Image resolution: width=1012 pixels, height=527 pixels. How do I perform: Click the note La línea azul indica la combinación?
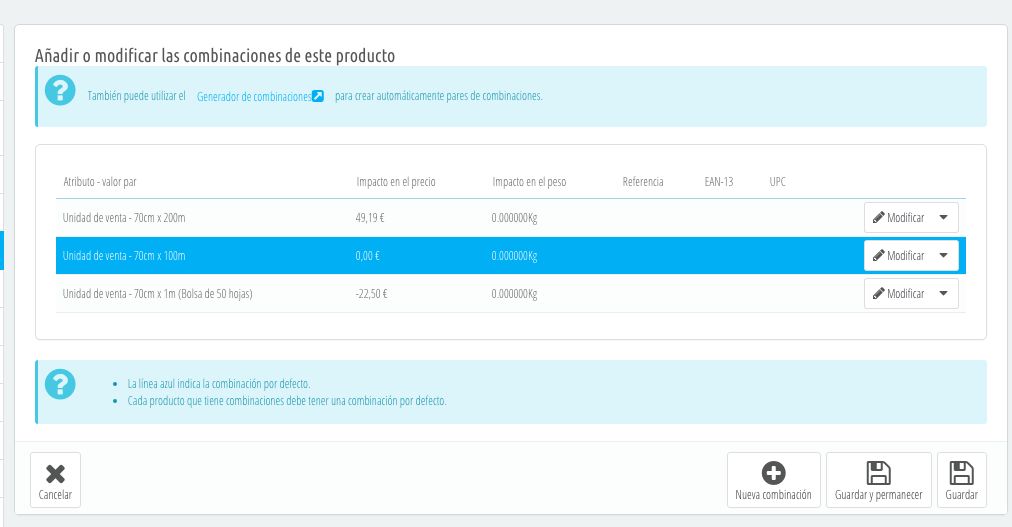pos(219,384)
